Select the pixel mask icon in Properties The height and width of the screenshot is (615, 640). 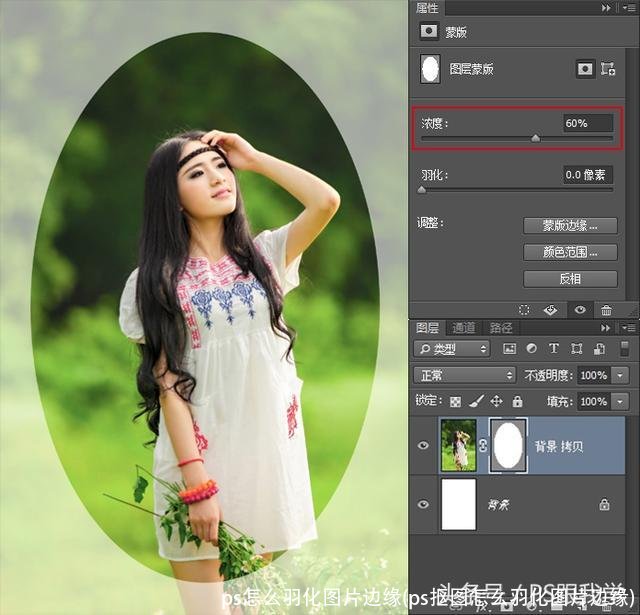(586, 70)
